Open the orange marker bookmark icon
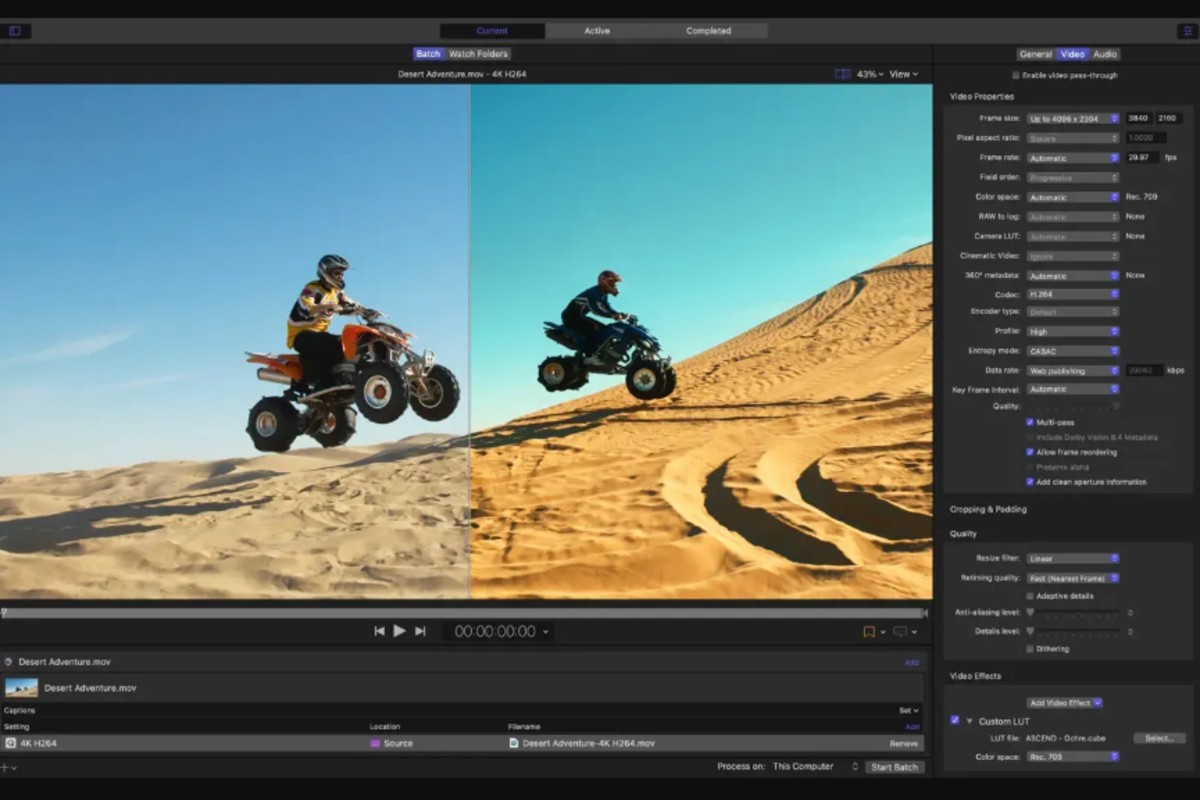The width and height of the screenshot is (1200, 800). tap(868, 632)
